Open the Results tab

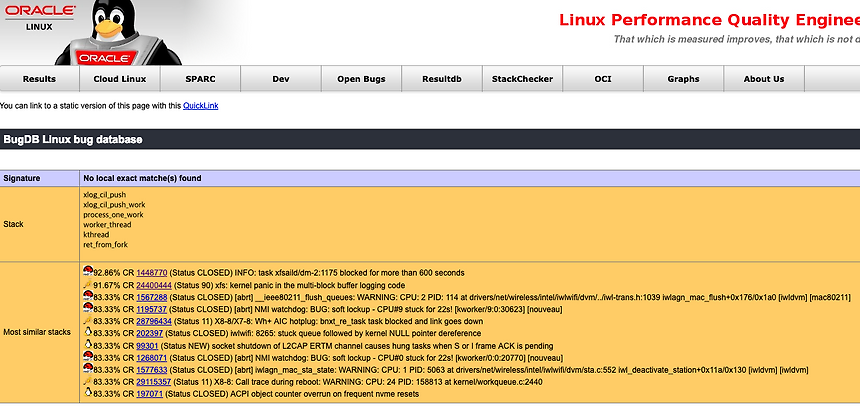[39, 78]
